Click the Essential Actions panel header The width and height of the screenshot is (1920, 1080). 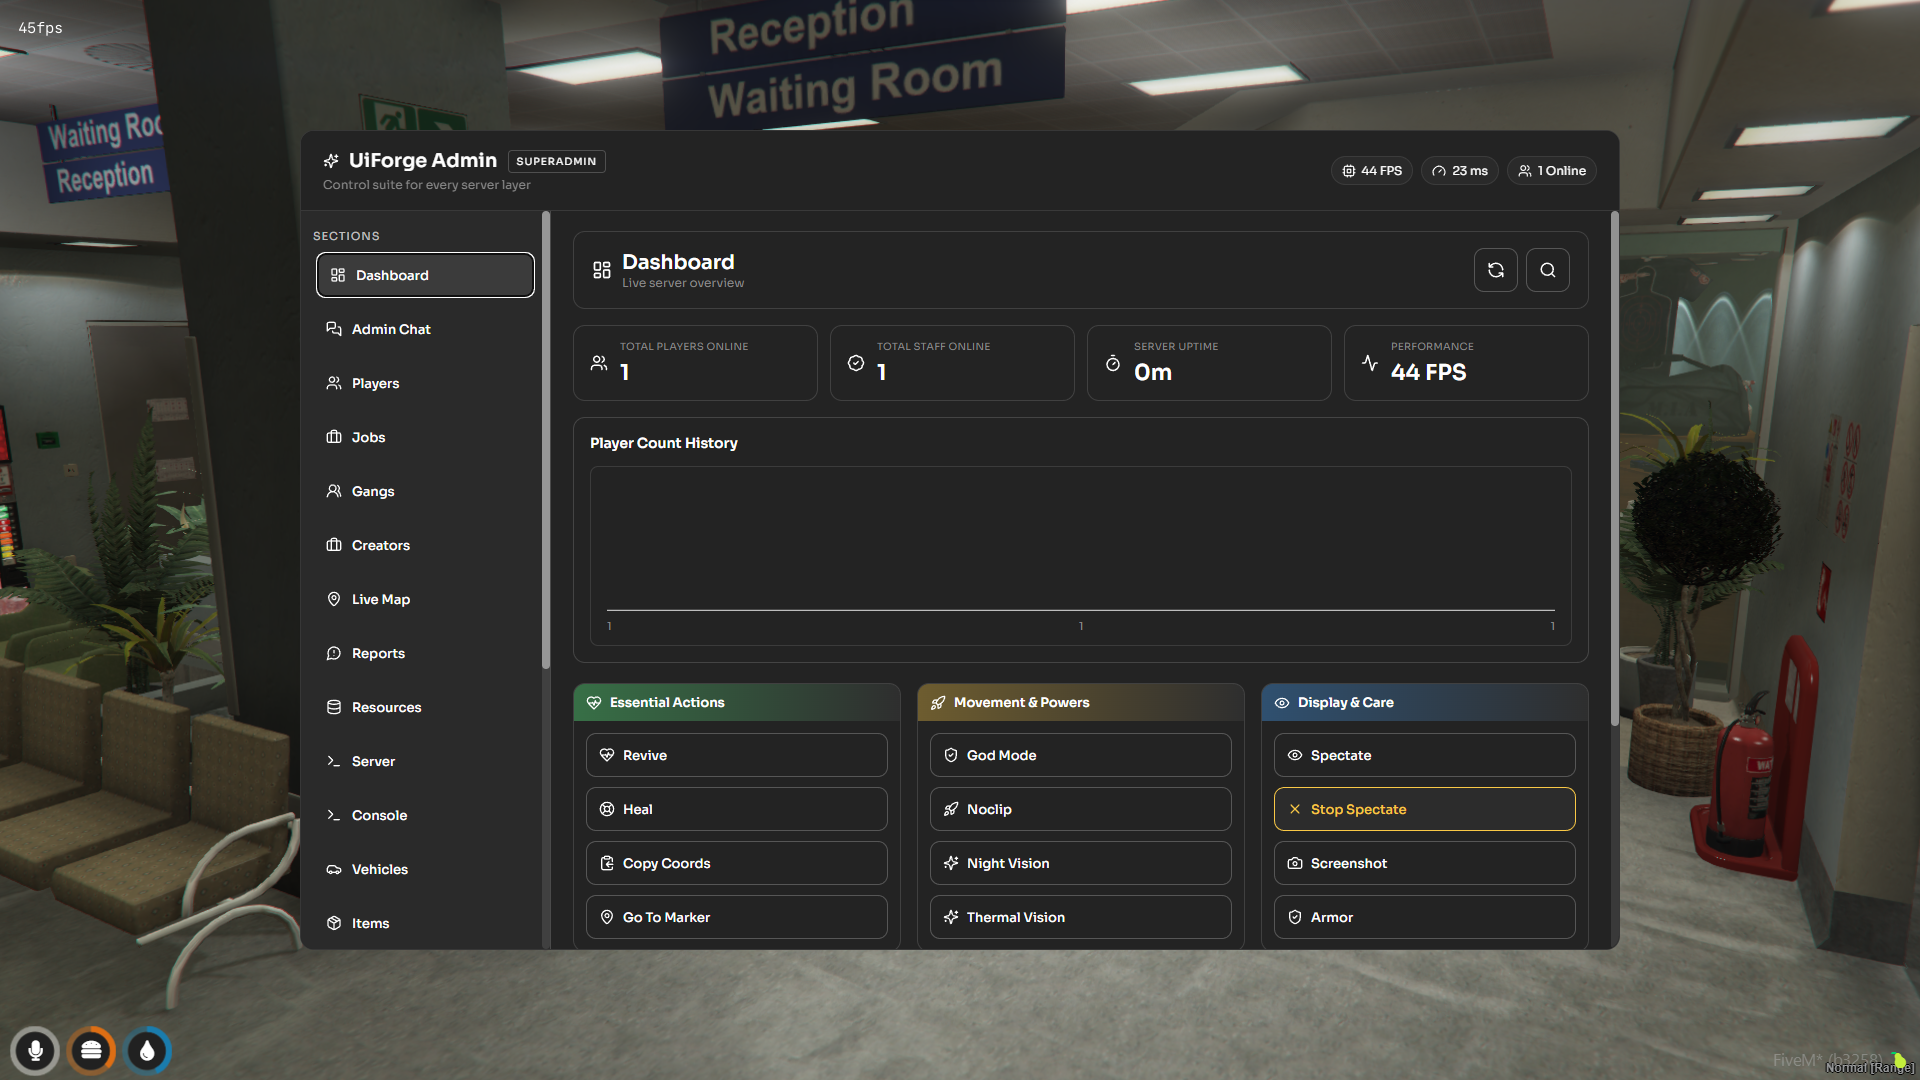(x=736, y=703)
